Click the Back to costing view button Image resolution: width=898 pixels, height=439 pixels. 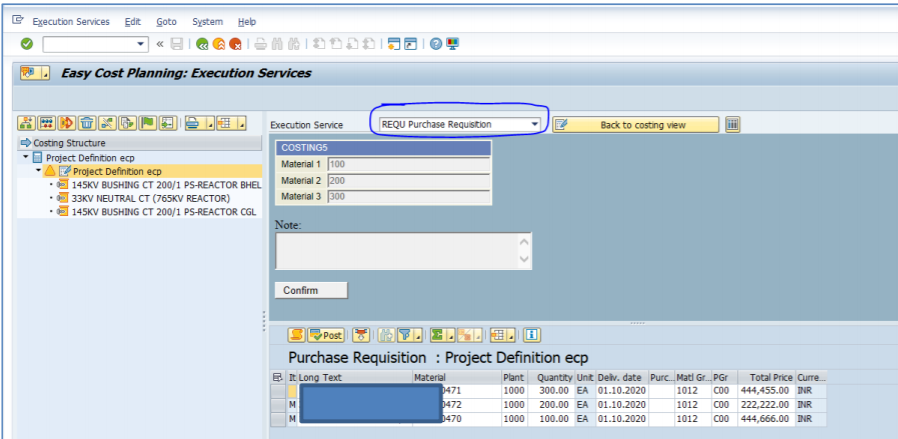pos(635,125)
